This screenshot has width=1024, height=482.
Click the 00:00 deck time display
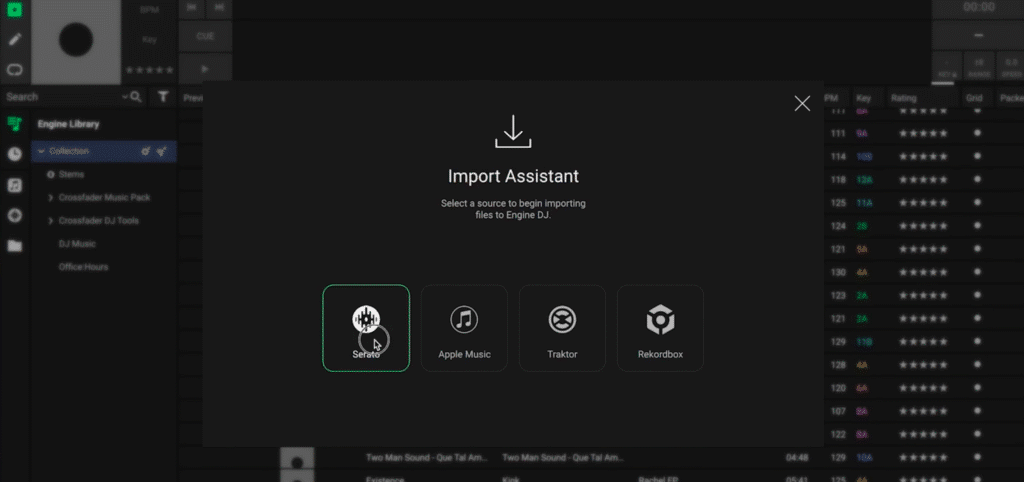coord(978,7)
